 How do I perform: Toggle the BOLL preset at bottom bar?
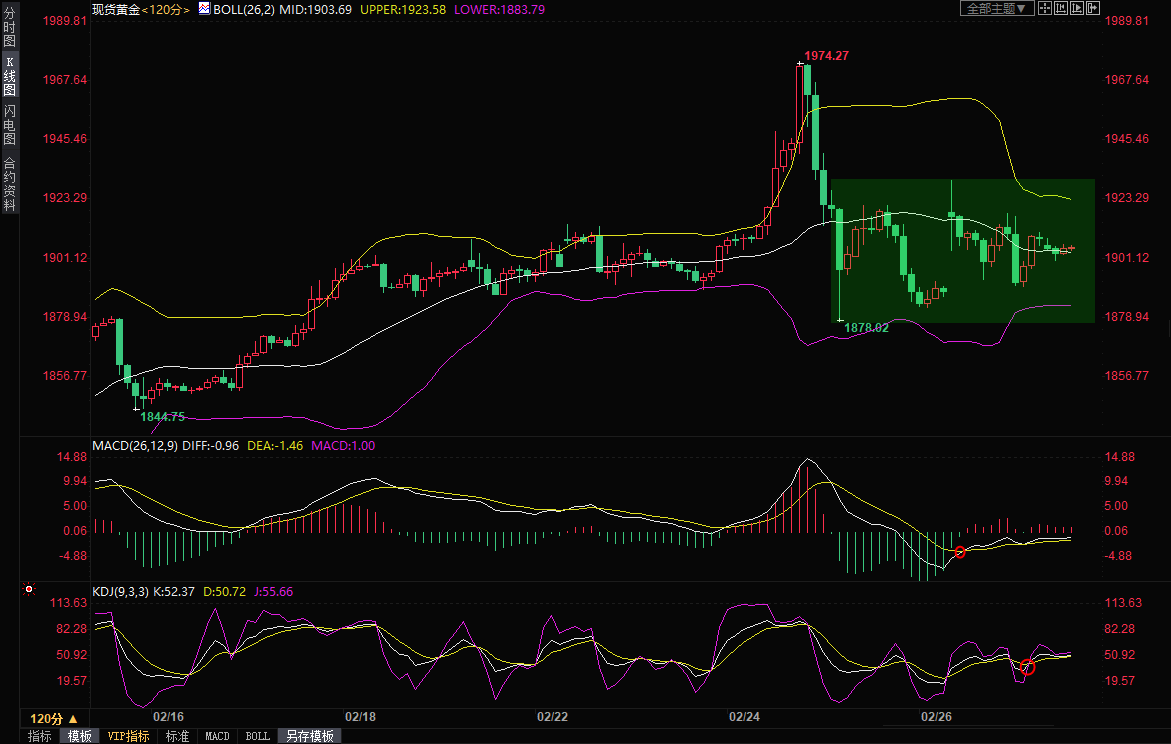(x=257, y=736)
